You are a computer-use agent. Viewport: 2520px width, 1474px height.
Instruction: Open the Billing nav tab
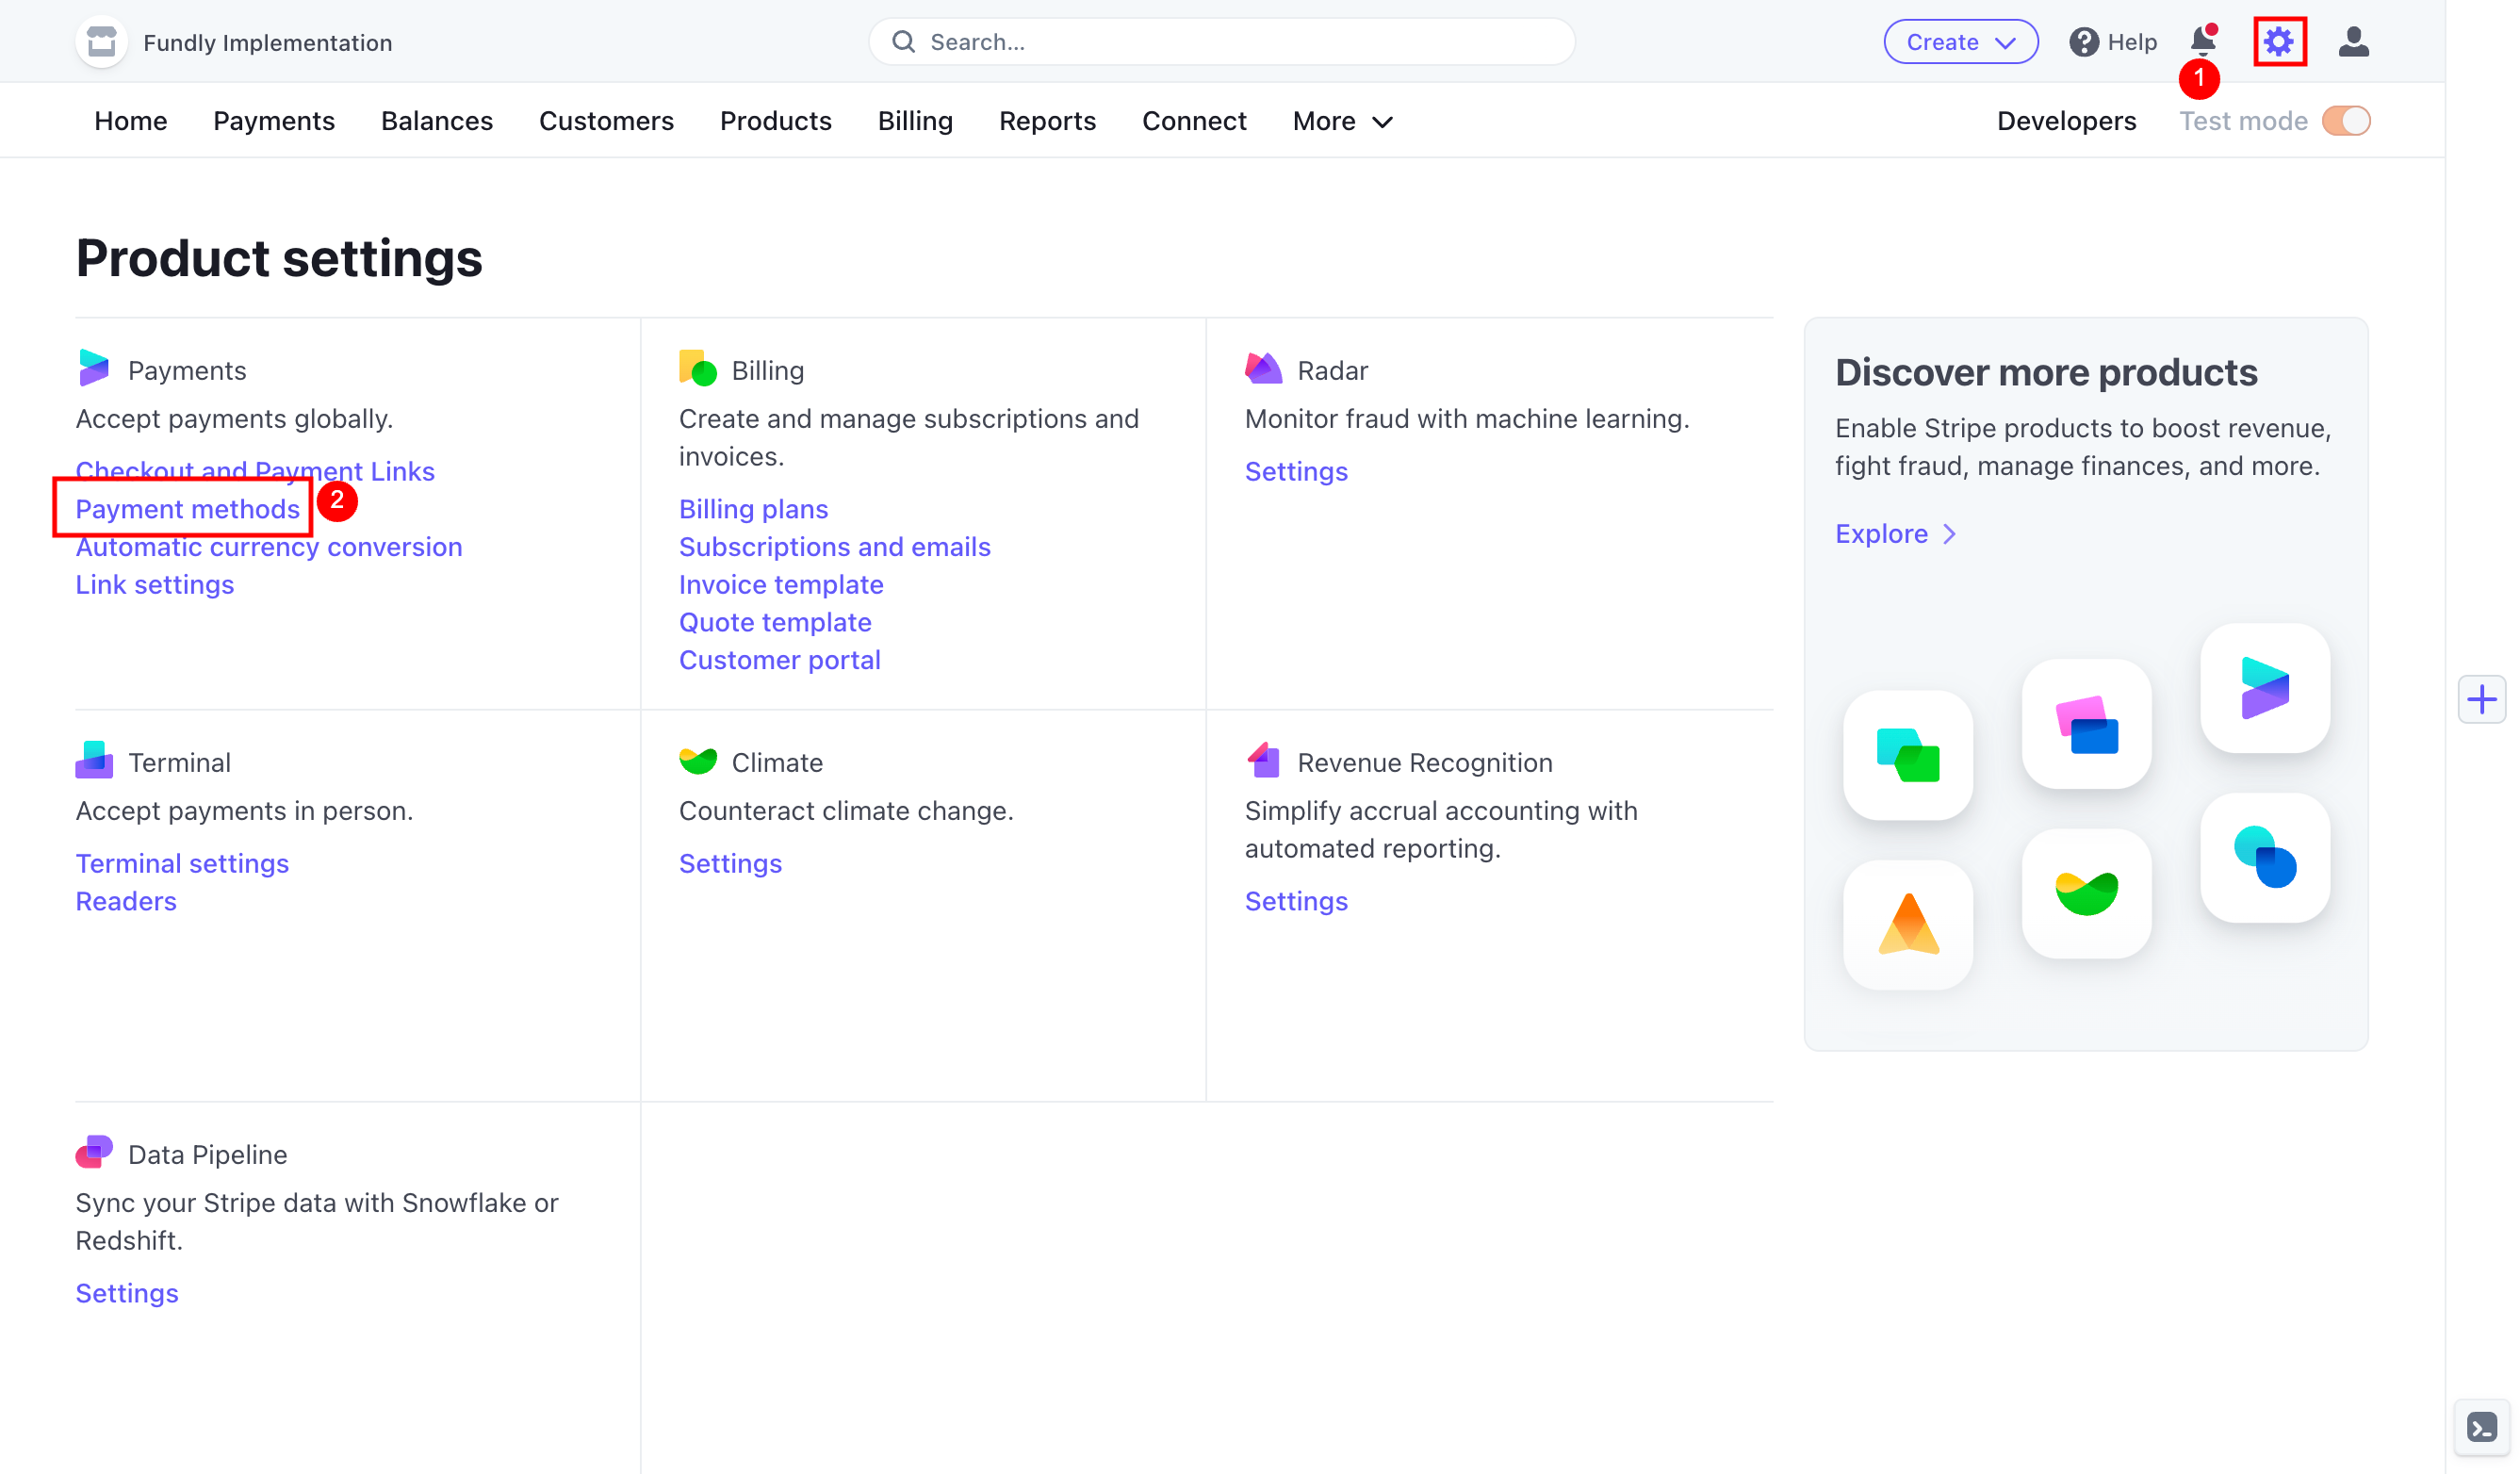click(x=915, y=121)
